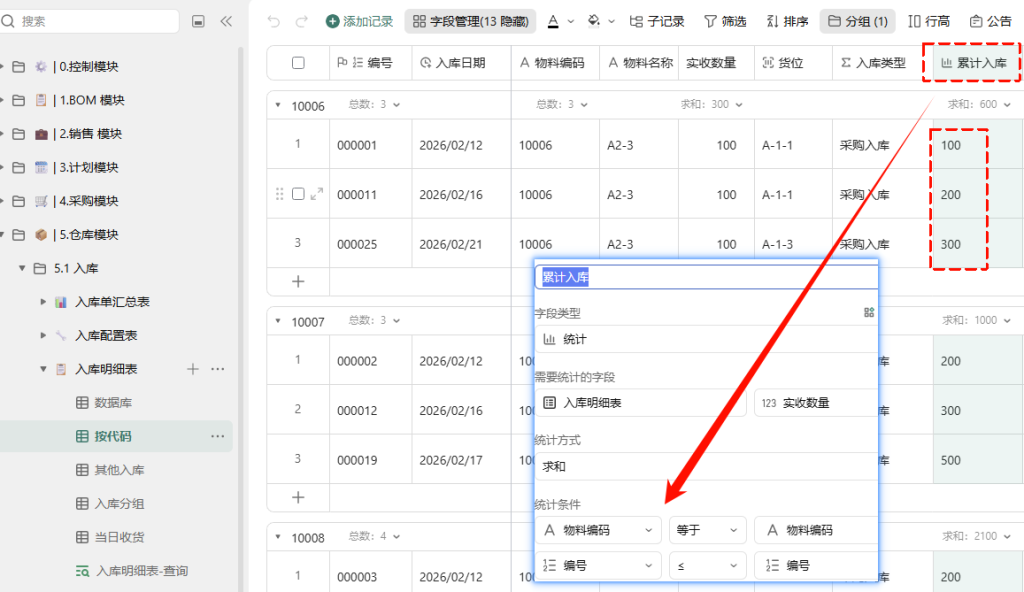Click the undo arrow icon
Screen dimensions: 1024x592
(x=274, y=22)
